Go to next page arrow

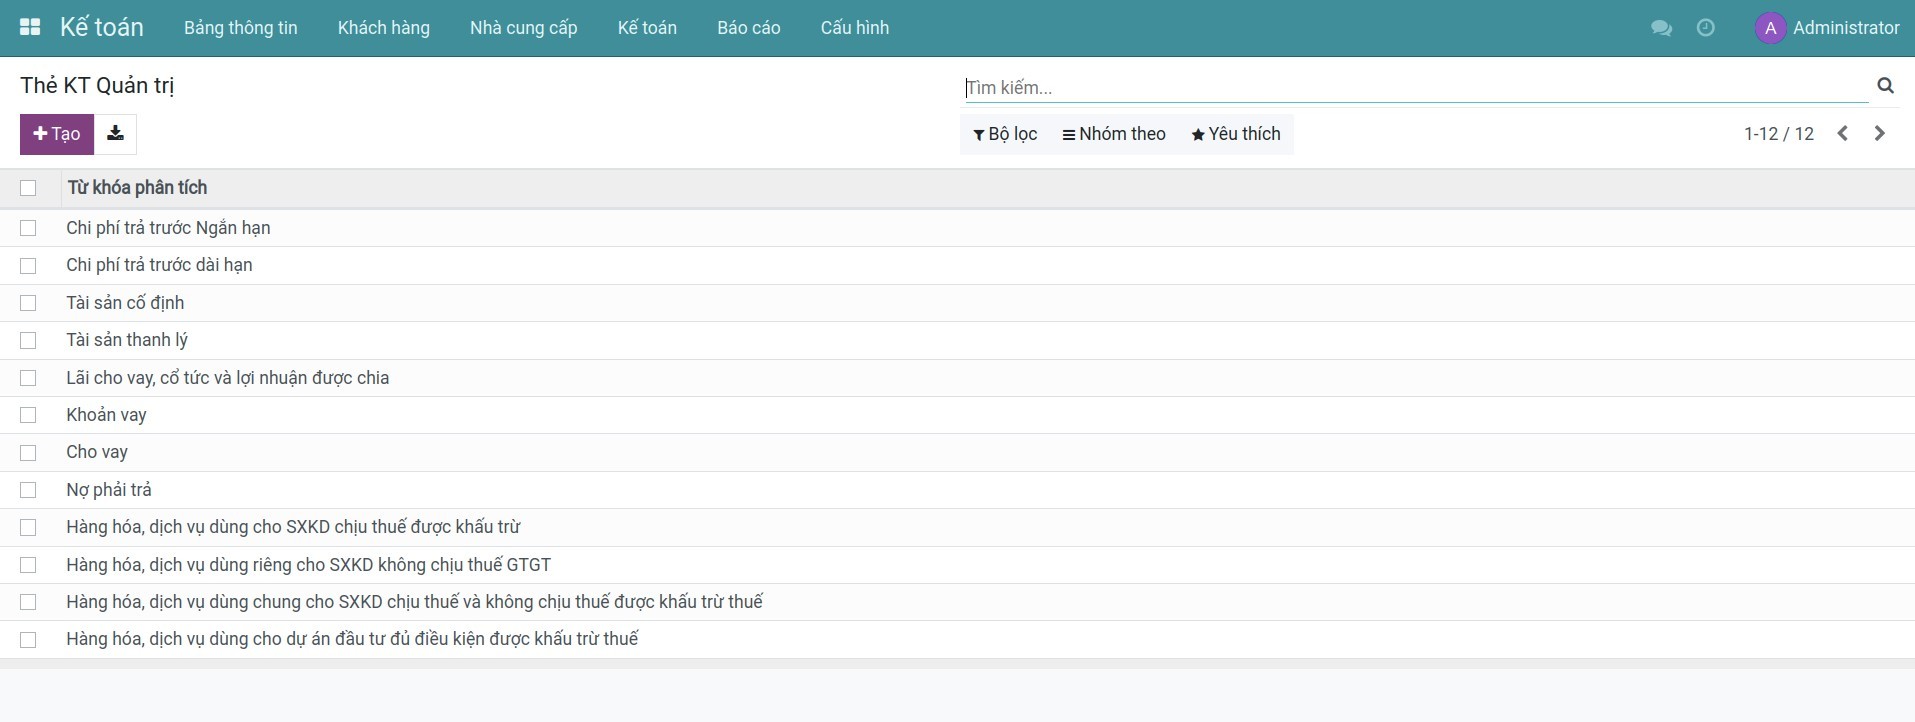(x=1879, y=134)
